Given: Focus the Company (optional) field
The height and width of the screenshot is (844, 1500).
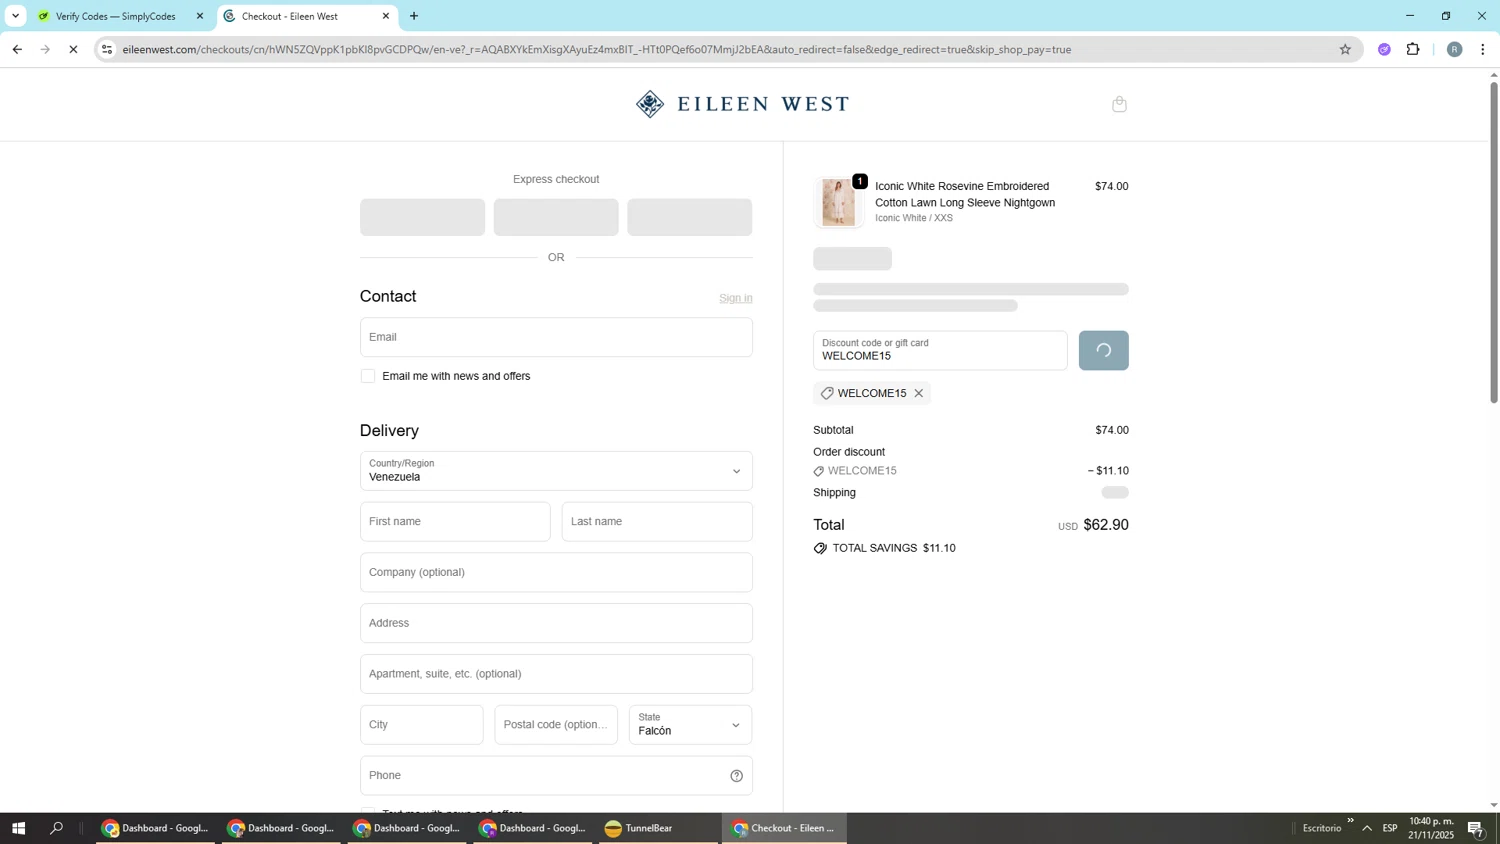Looking at the screenshot, I should coord(556,573).
